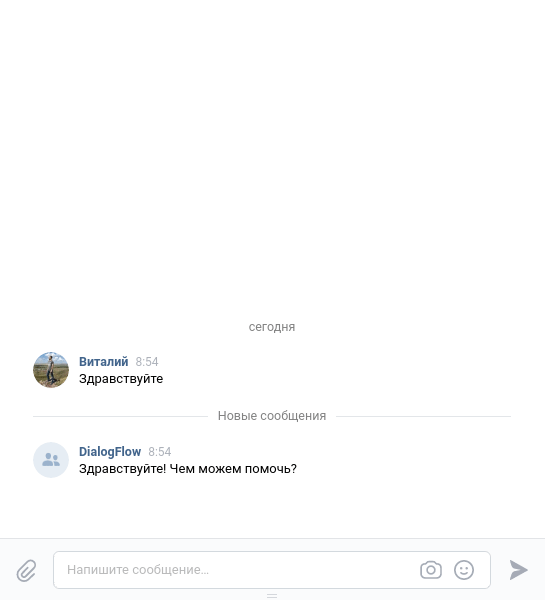Grab the resize grip below the input
Screen dimensions: 545x600
272,596
